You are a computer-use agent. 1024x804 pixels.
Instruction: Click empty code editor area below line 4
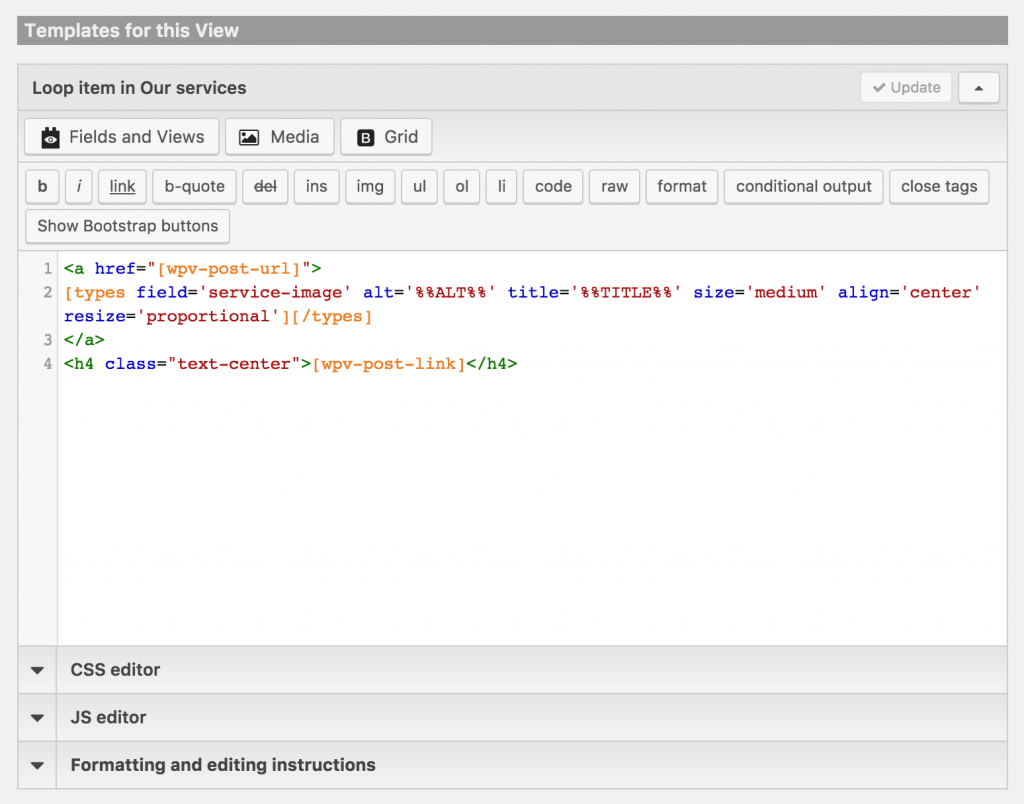coord(532,509)
